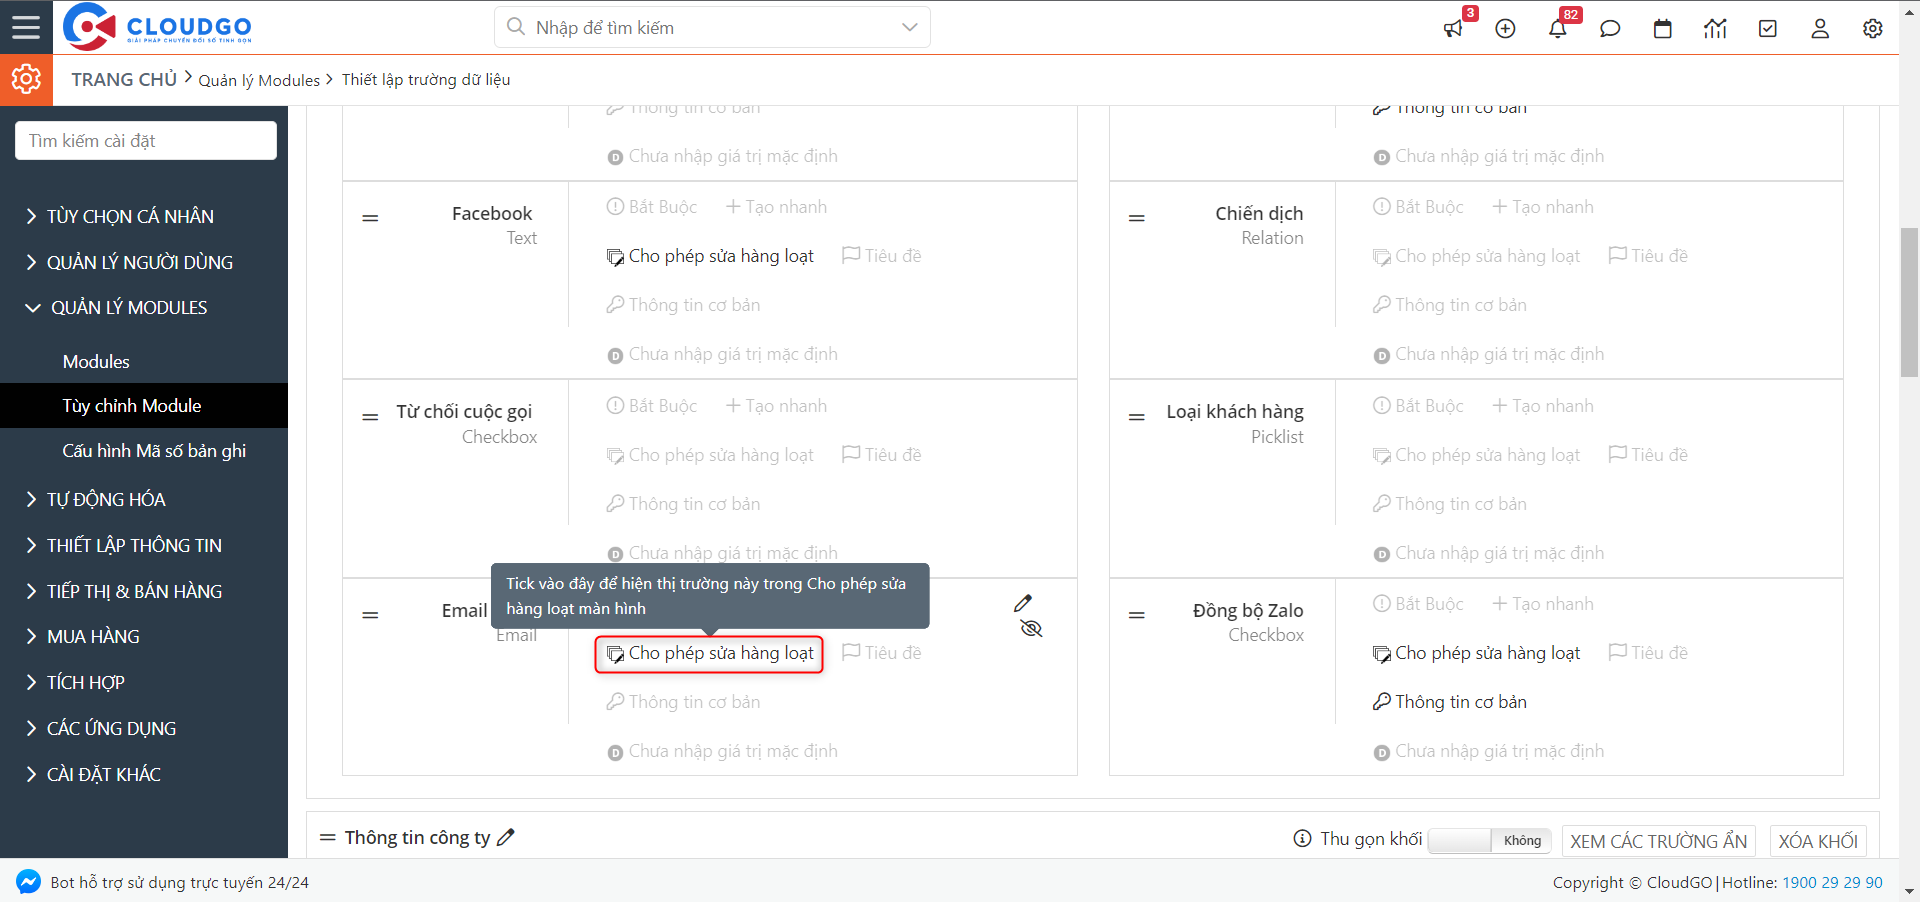Viewport: 1920px width, 902px height.
Task: Expand TỰ ĐỘNG HÓA sidebar section
Action: point(106,499)
